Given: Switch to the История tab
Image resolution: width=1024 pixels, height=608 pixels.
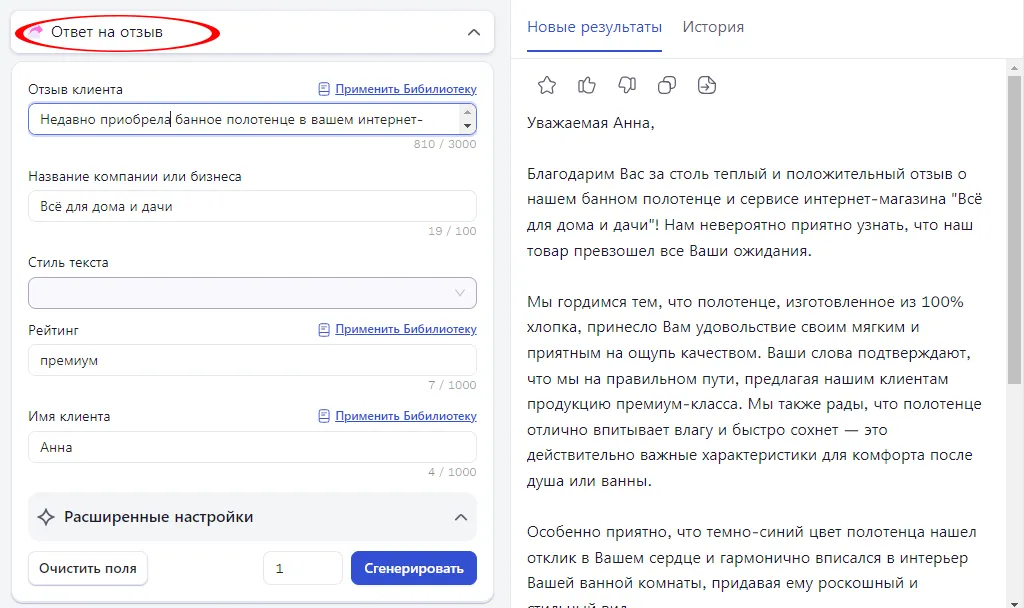Looking at the screenshot, I should pos(713,27).
